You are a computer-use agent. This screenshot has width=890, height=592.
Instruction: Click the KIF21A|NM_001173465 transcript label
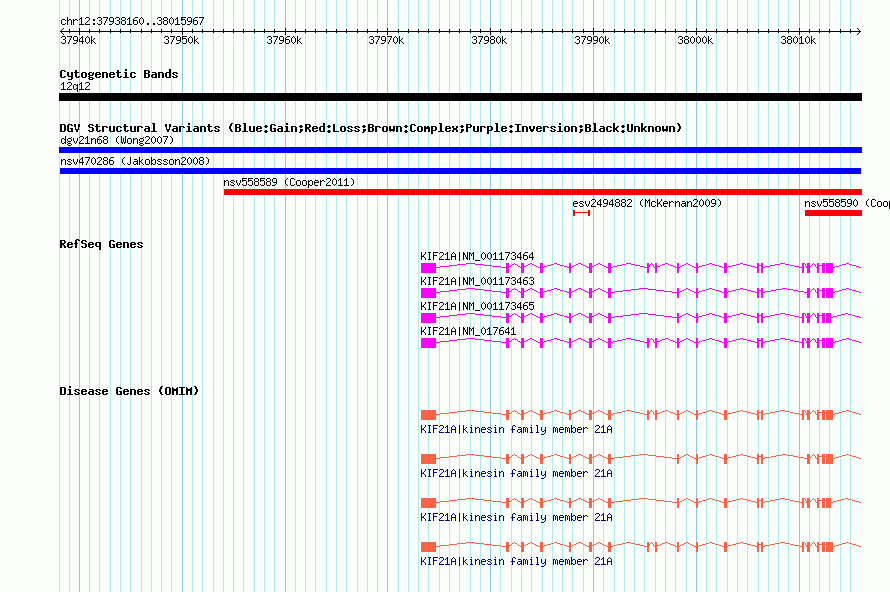point(477,307)
